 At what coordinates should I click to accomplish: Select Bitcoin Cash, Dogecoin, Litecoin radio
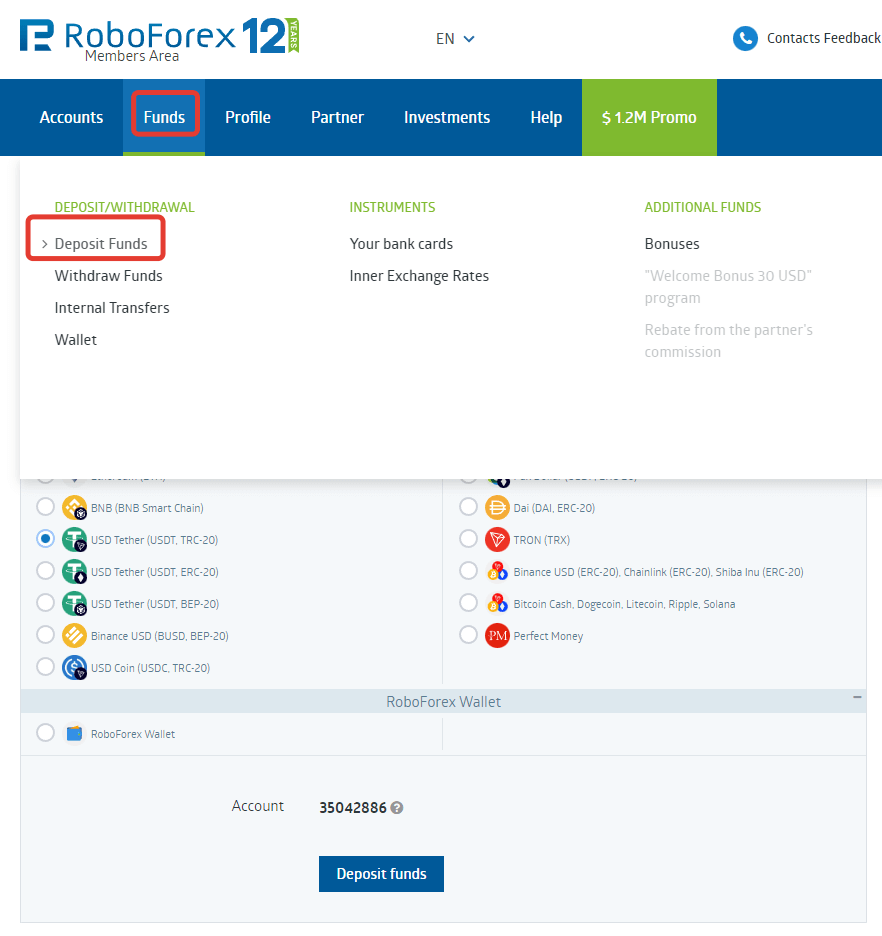pyautogui.click(x=468, y=602)
